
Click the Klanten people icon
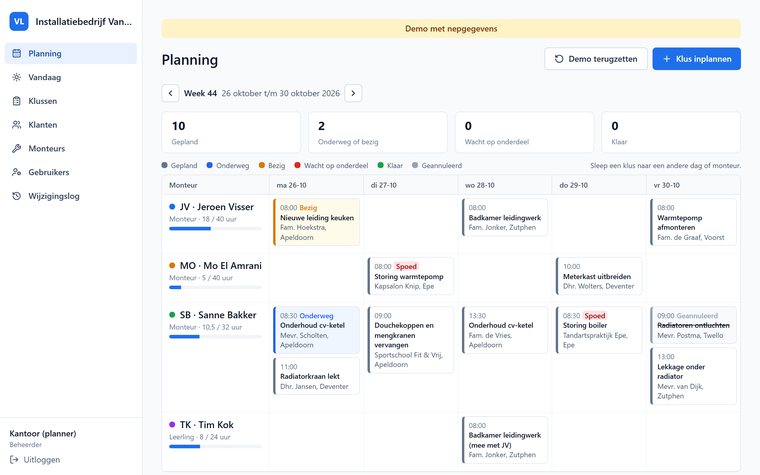coord(16,125)
